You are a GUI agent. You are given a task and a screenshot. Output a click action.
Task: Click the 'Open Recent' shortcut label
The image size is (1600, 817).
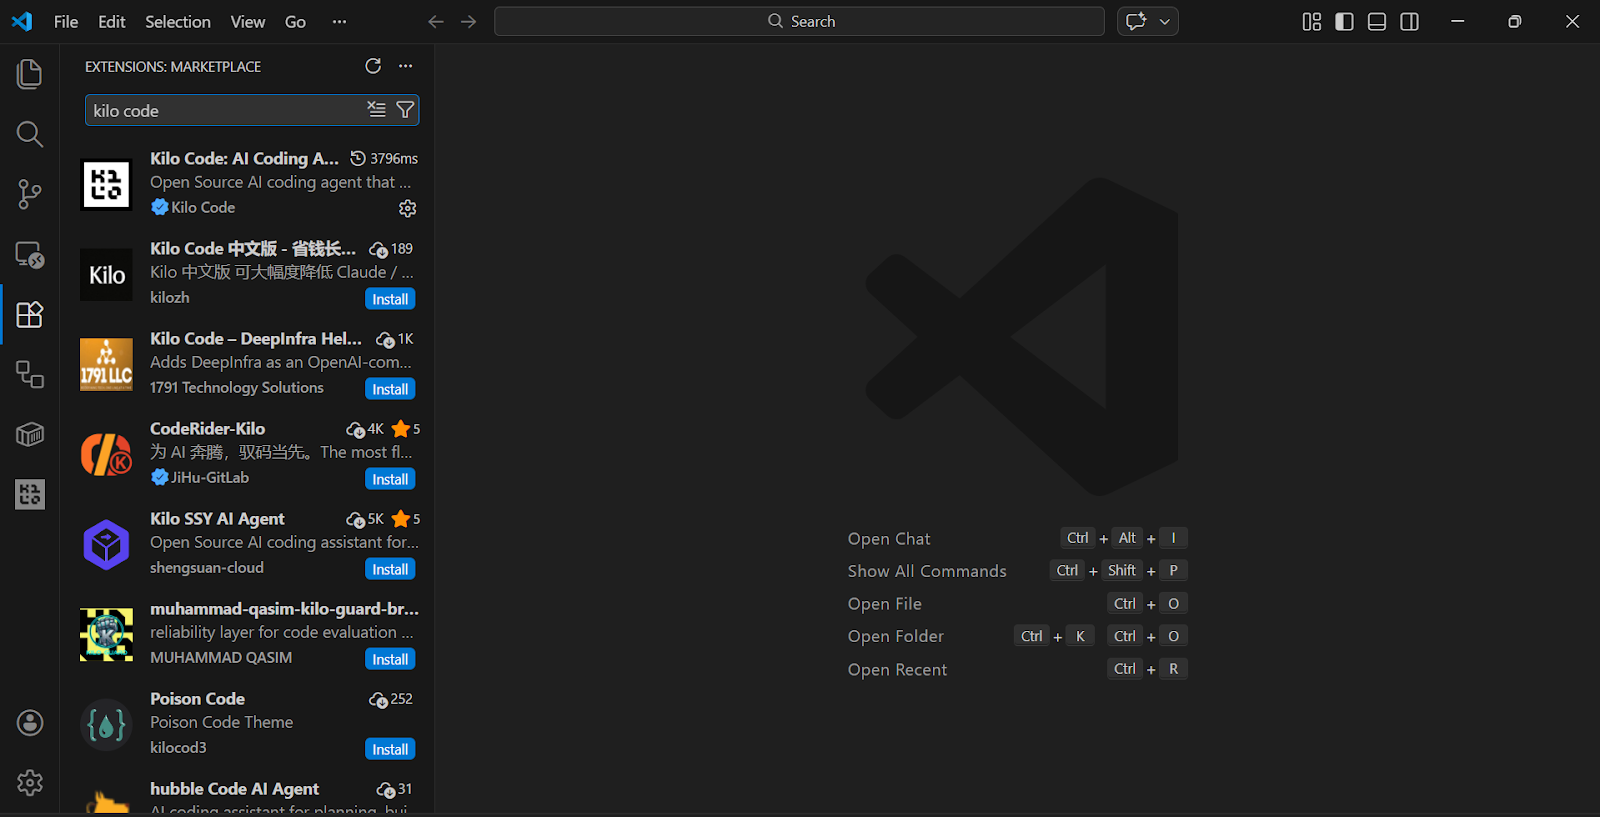pos(897,670)
